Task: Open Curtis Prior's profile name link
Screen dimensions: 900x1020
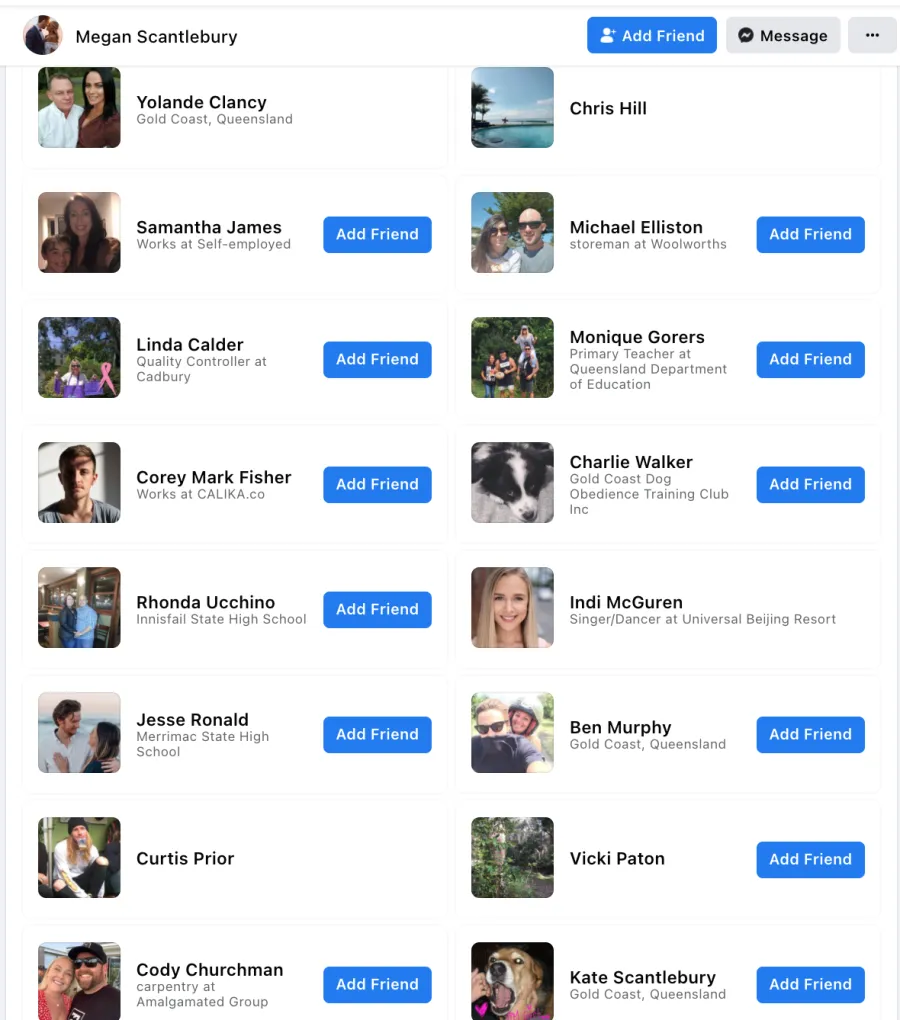Action: [185, 859]
